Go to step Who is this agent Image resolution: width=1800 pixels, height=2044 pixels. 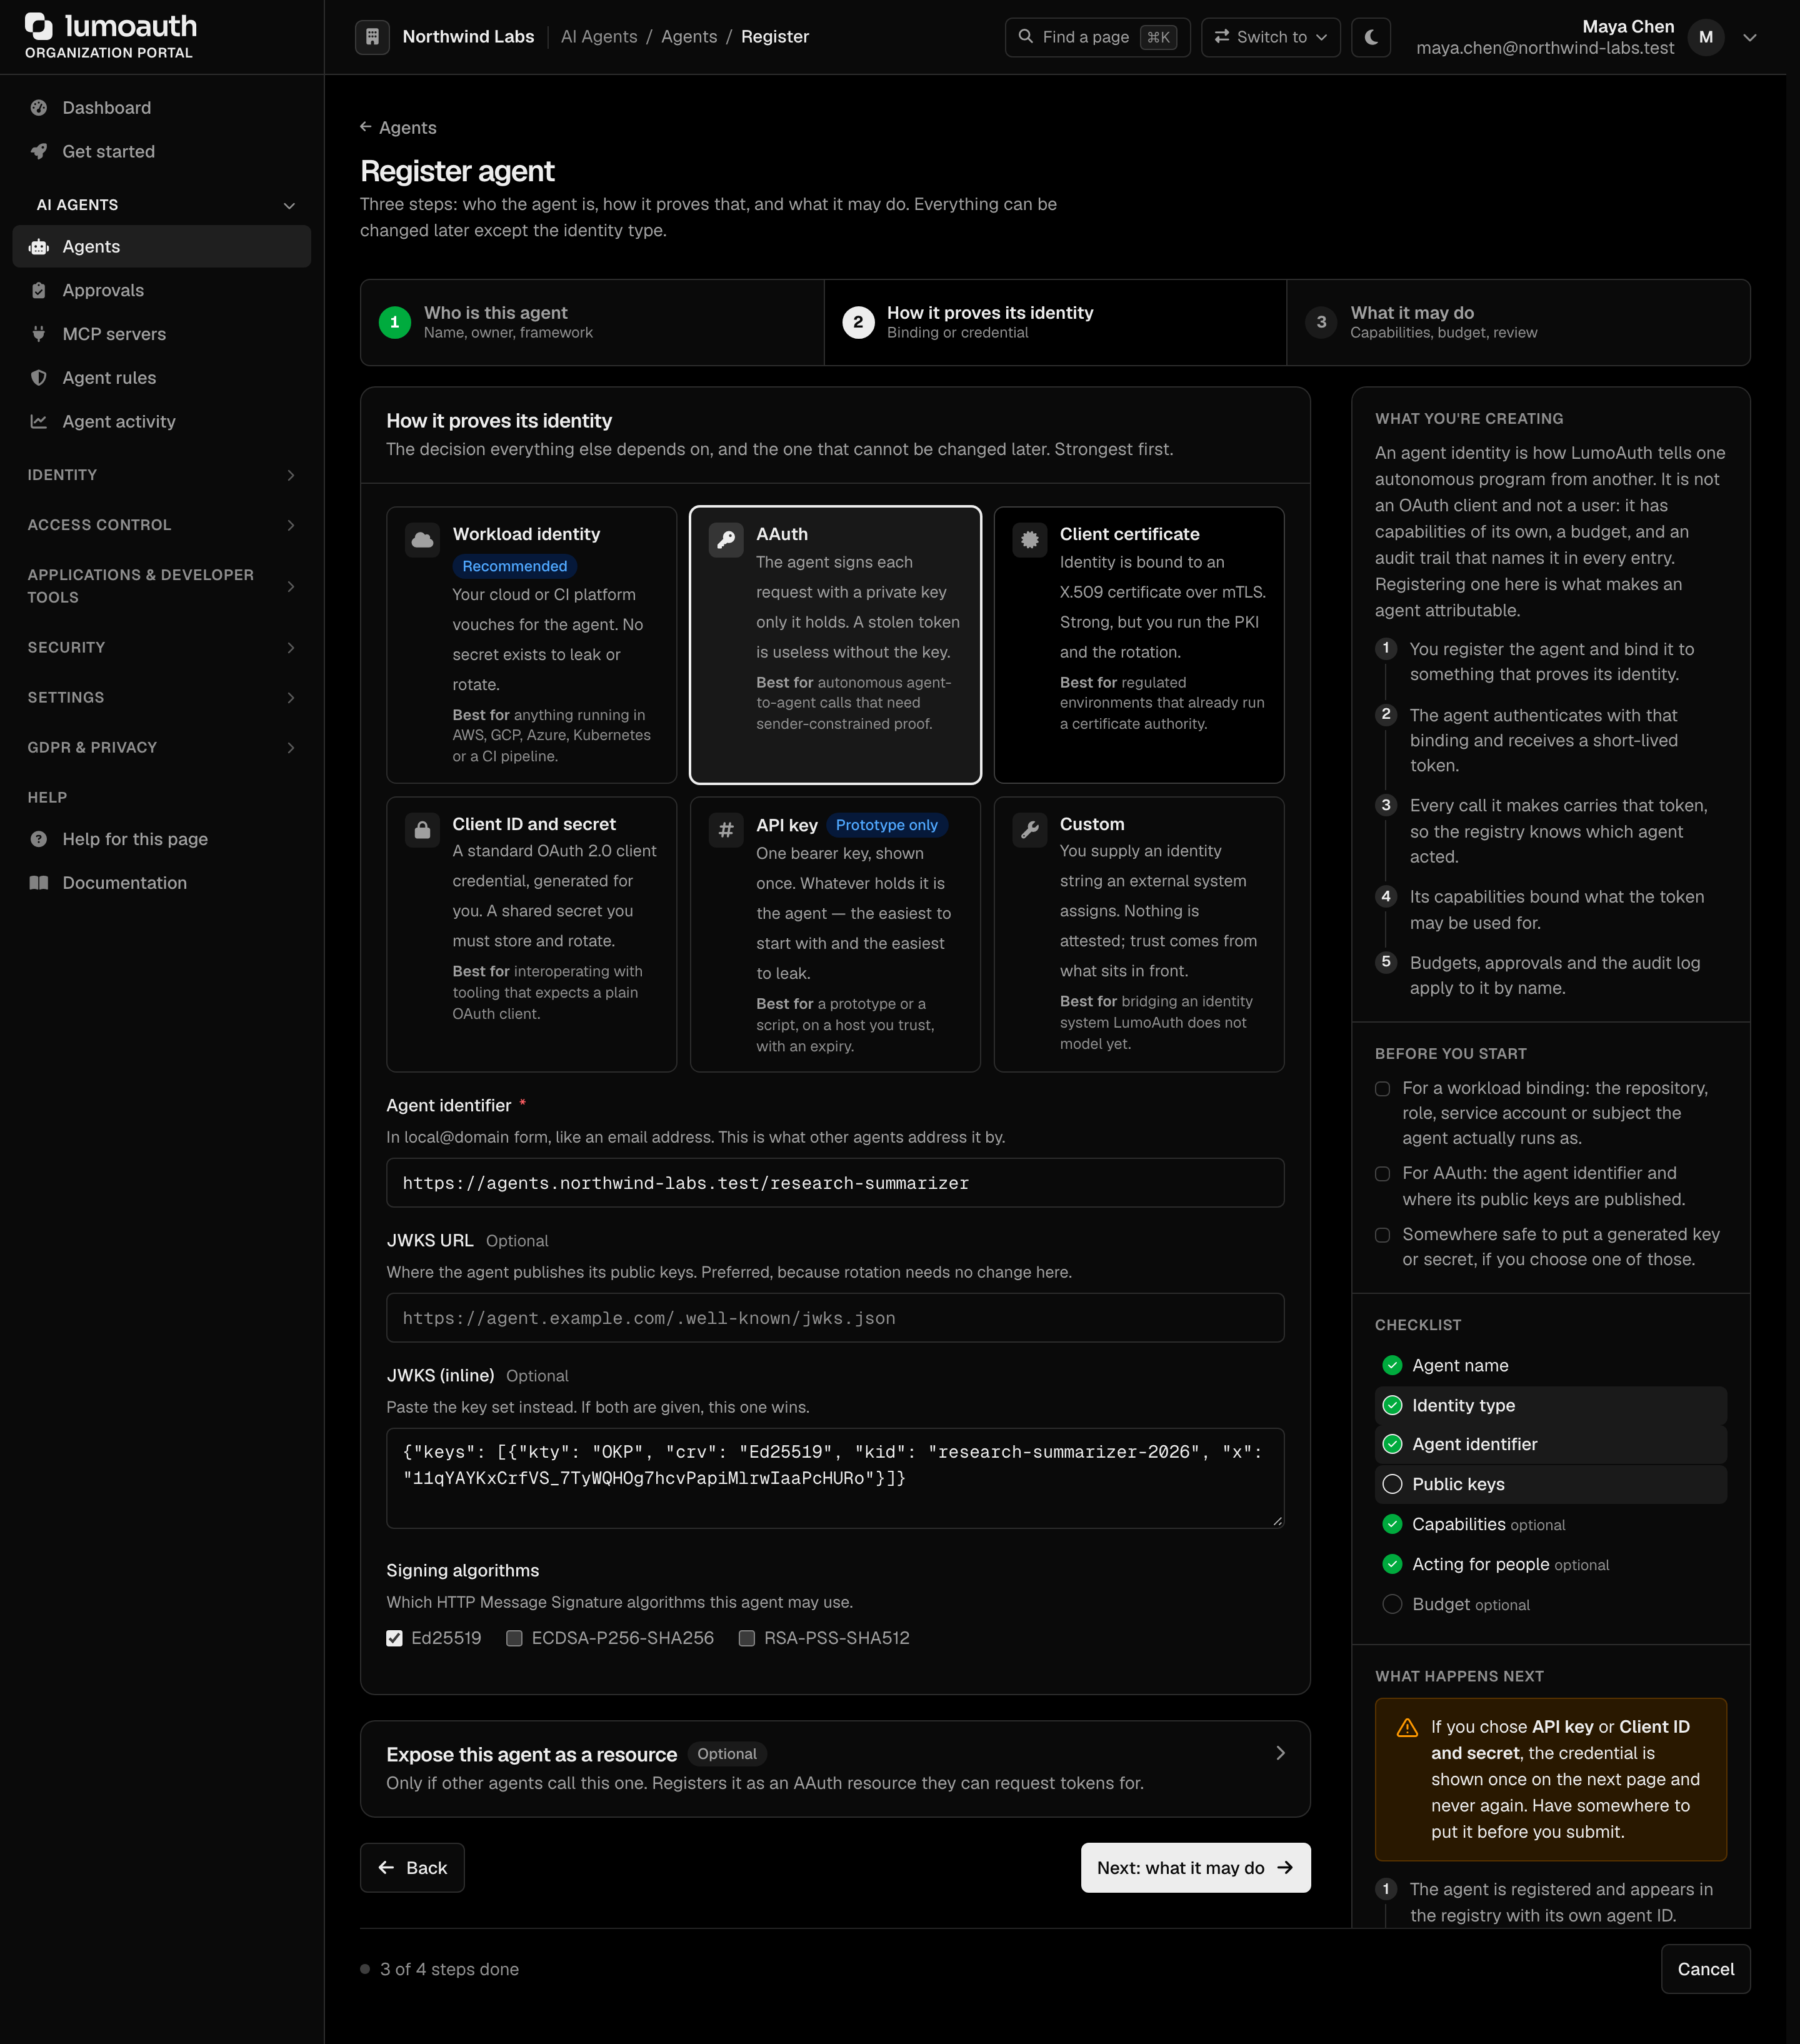592,322
